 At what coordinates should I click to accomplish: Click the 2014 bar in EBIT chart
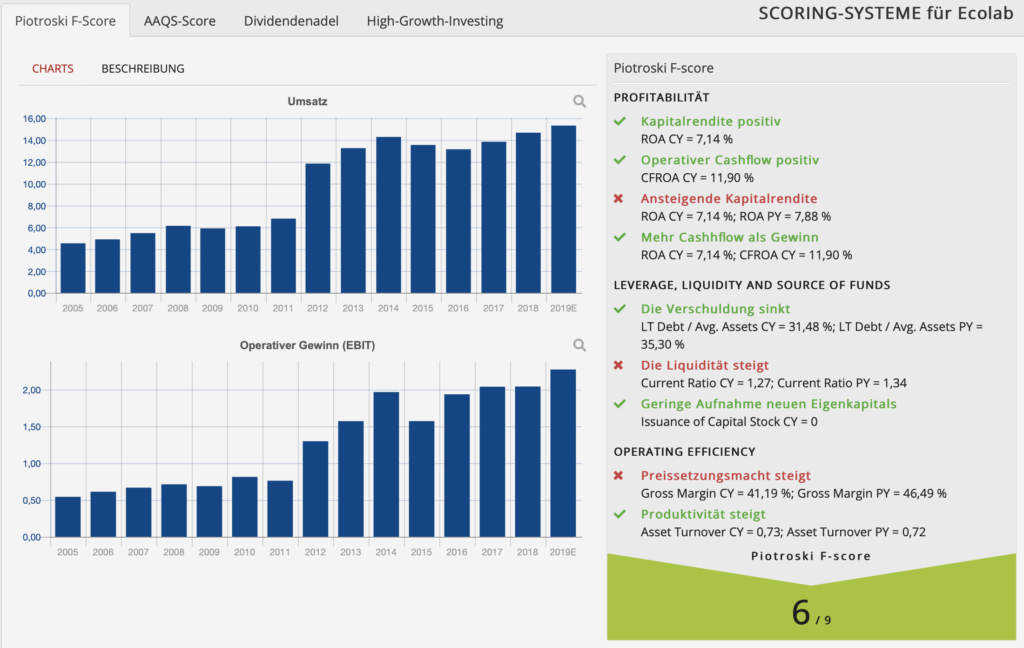point(386,464)
